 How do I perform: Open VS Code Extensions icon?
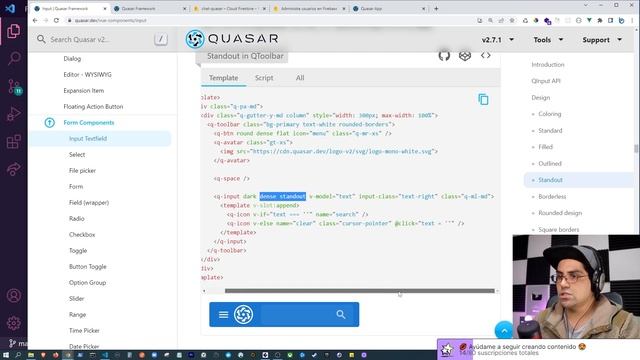(13, 142)
